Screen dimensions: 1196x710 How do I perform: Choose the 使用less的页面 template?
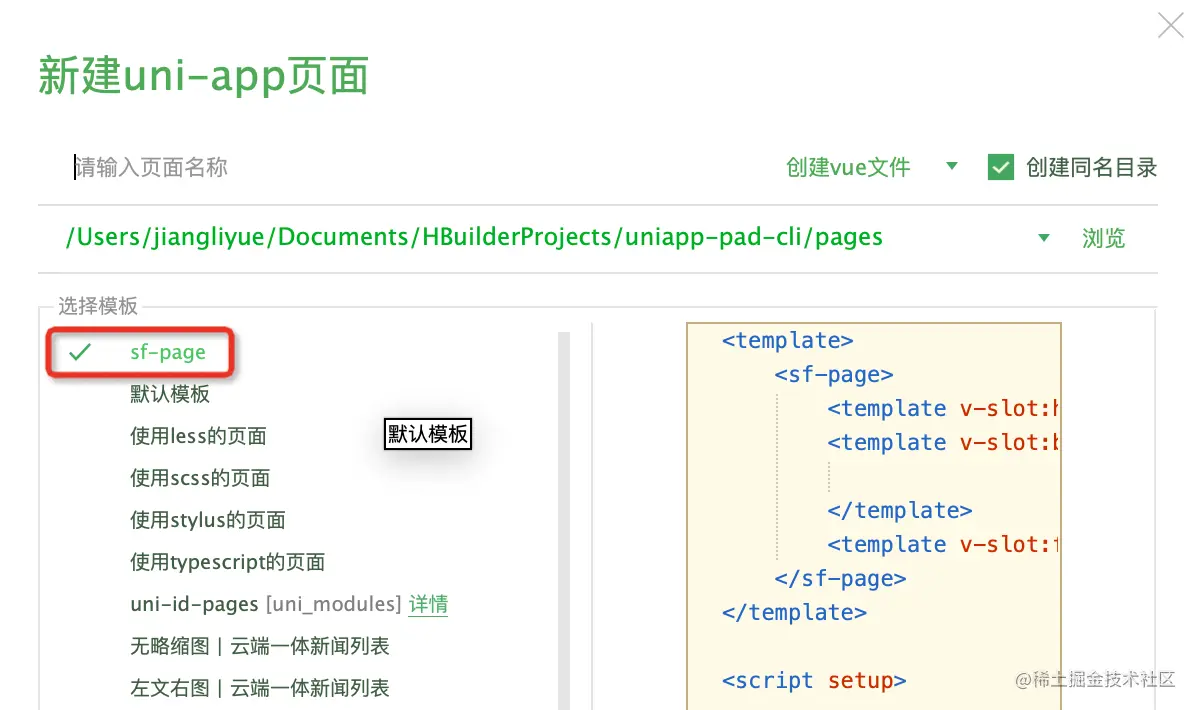pyautogui.click(x=198, y=435)
